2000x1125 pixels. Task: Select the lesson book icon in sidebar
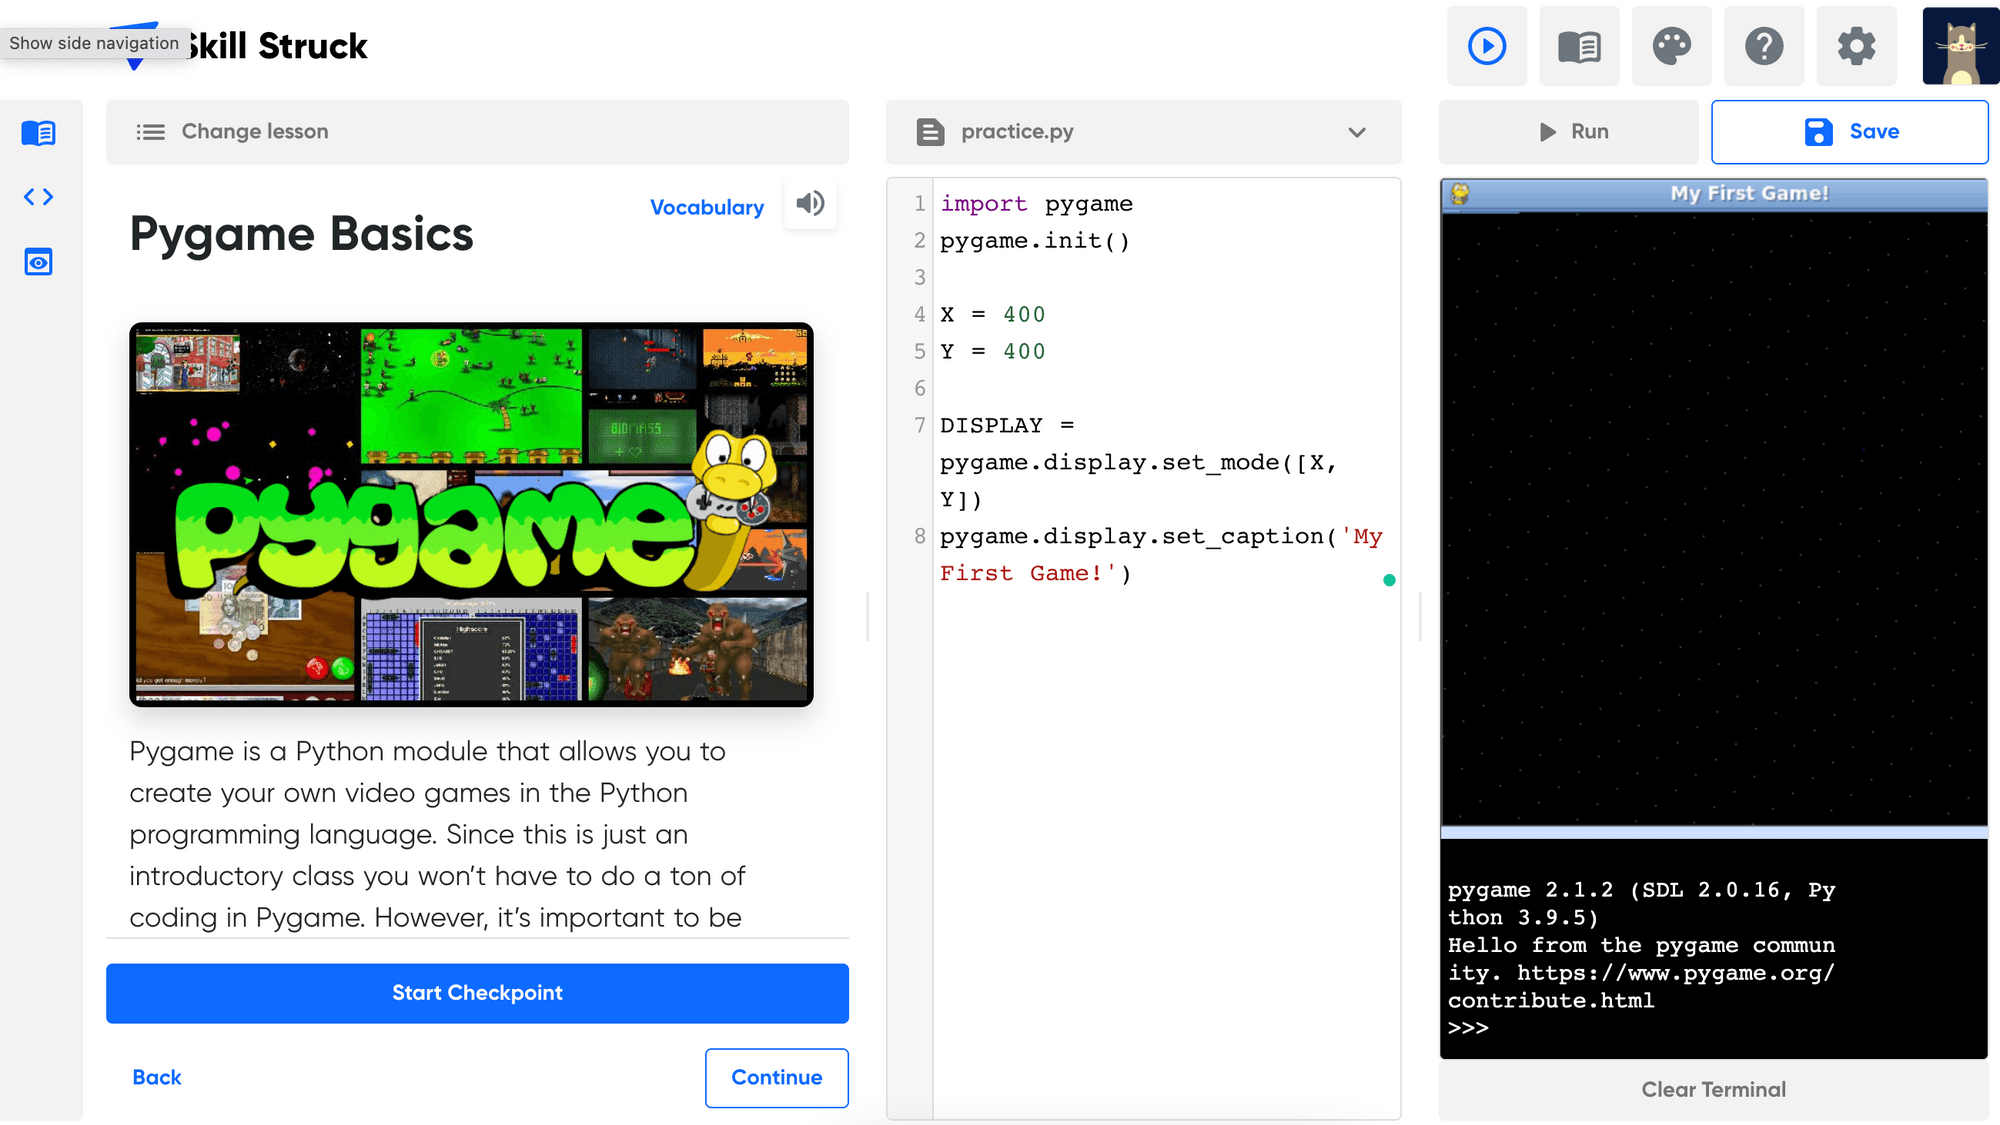point(38,133)
